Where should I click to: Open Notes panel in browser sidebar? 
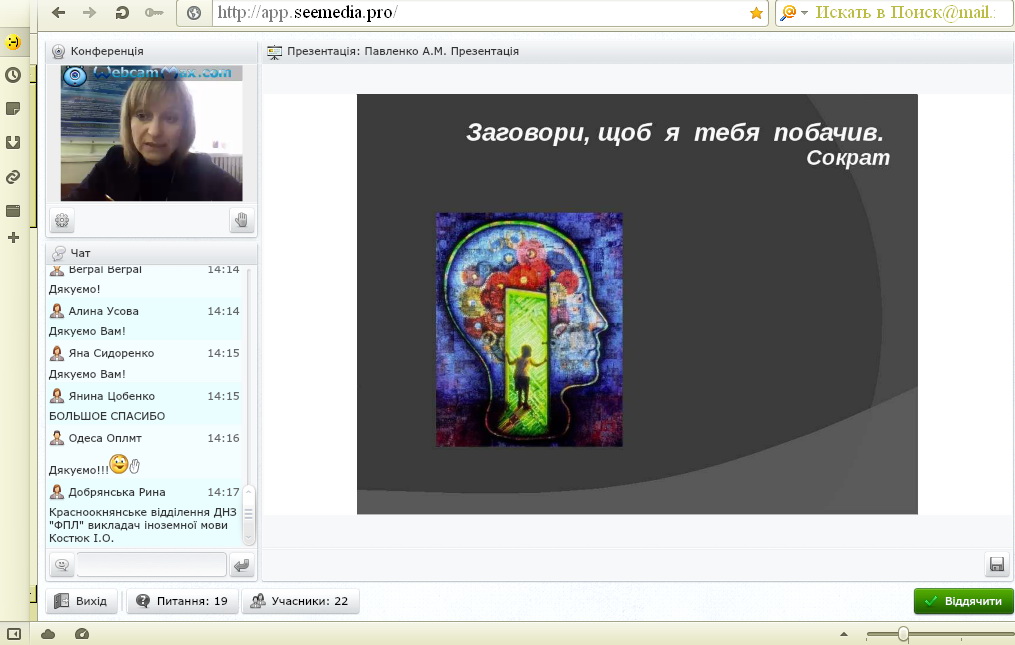(13, 108)
